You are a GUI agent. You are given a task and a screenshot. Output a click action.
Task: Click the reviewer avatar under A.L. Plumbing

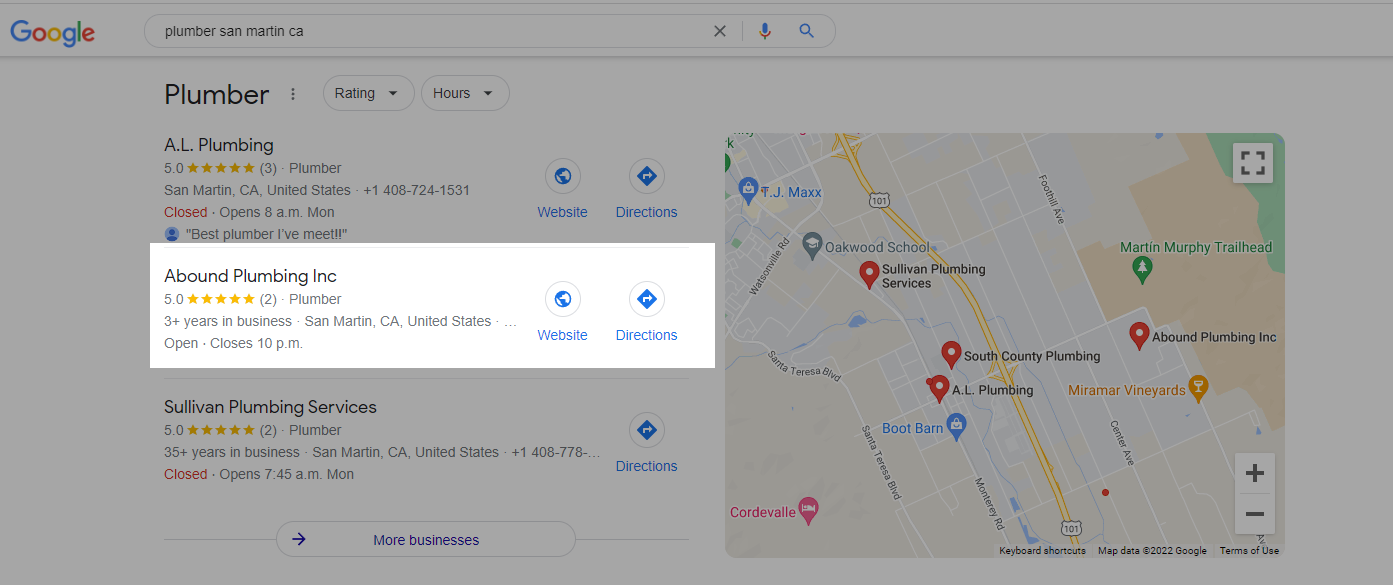tap(172, 234)
